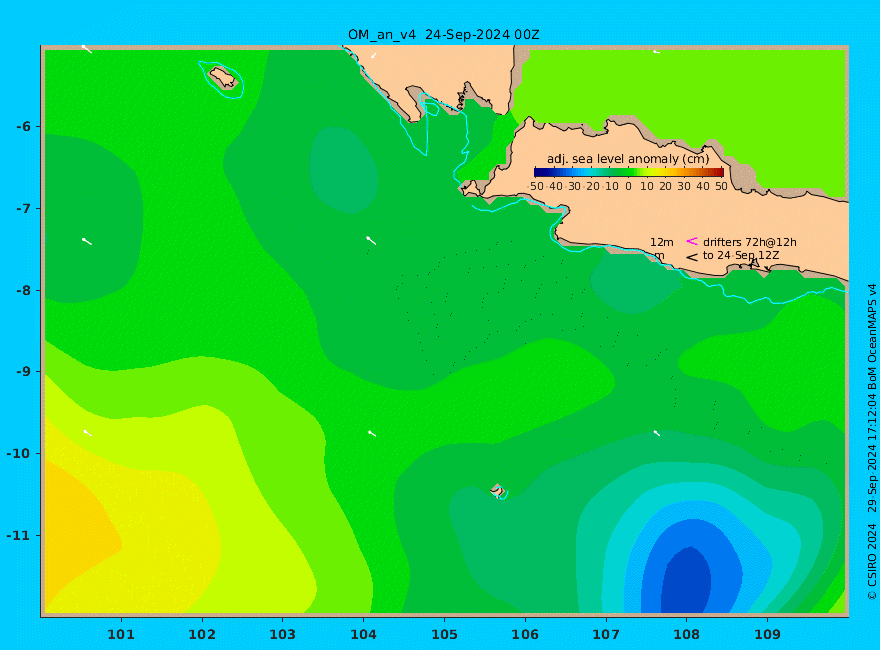Click the "105" longitude axis label
This screenshot has width=880, height=650.
[x=444, y=635]
